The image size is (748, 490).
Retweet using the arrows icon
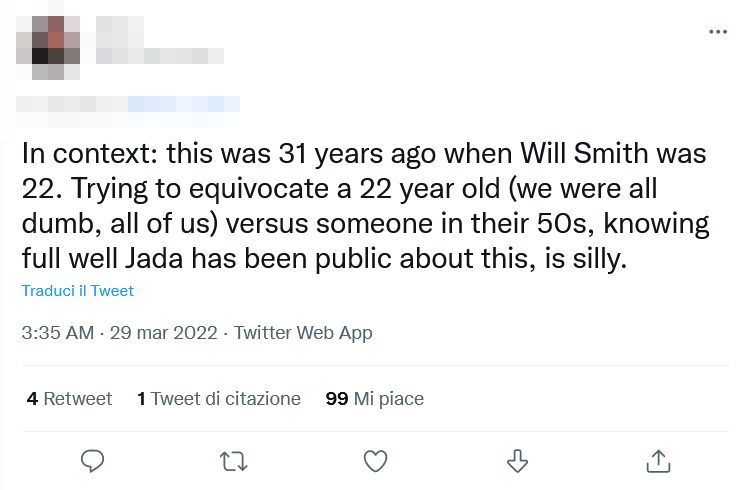[234, 460]
